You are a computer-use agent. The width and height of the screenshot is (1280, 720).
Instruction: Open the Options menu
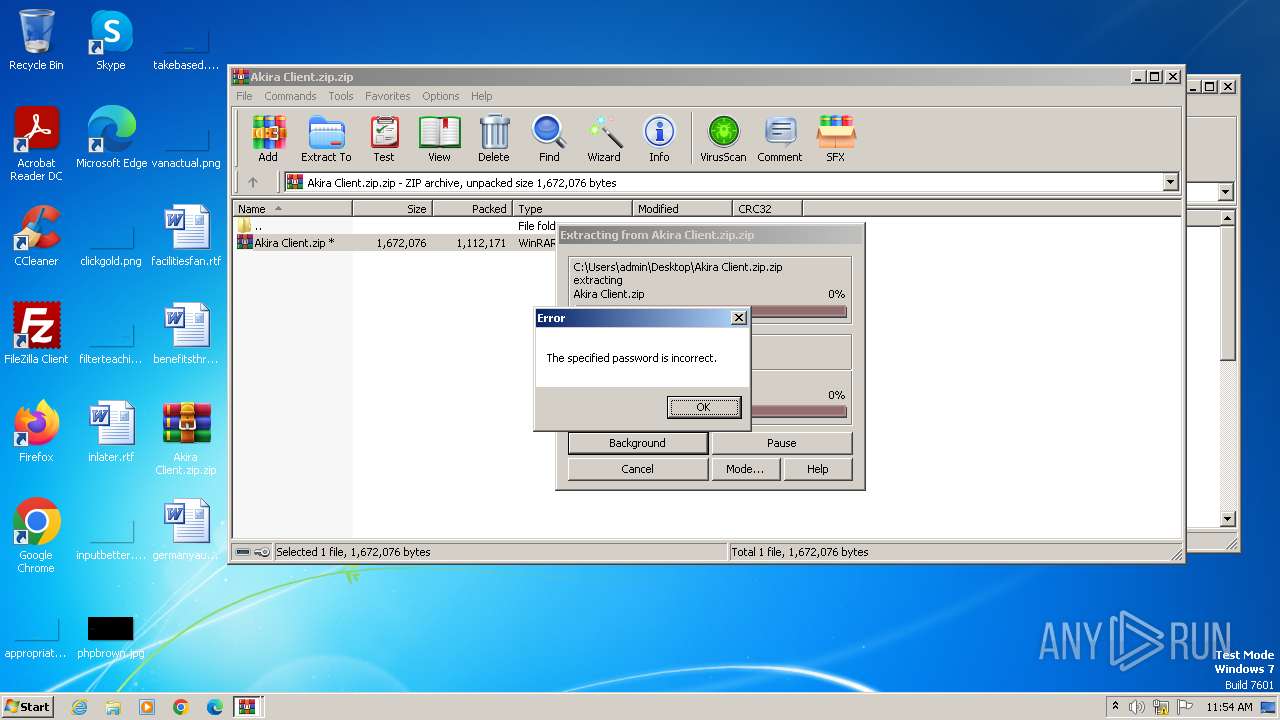440,96
